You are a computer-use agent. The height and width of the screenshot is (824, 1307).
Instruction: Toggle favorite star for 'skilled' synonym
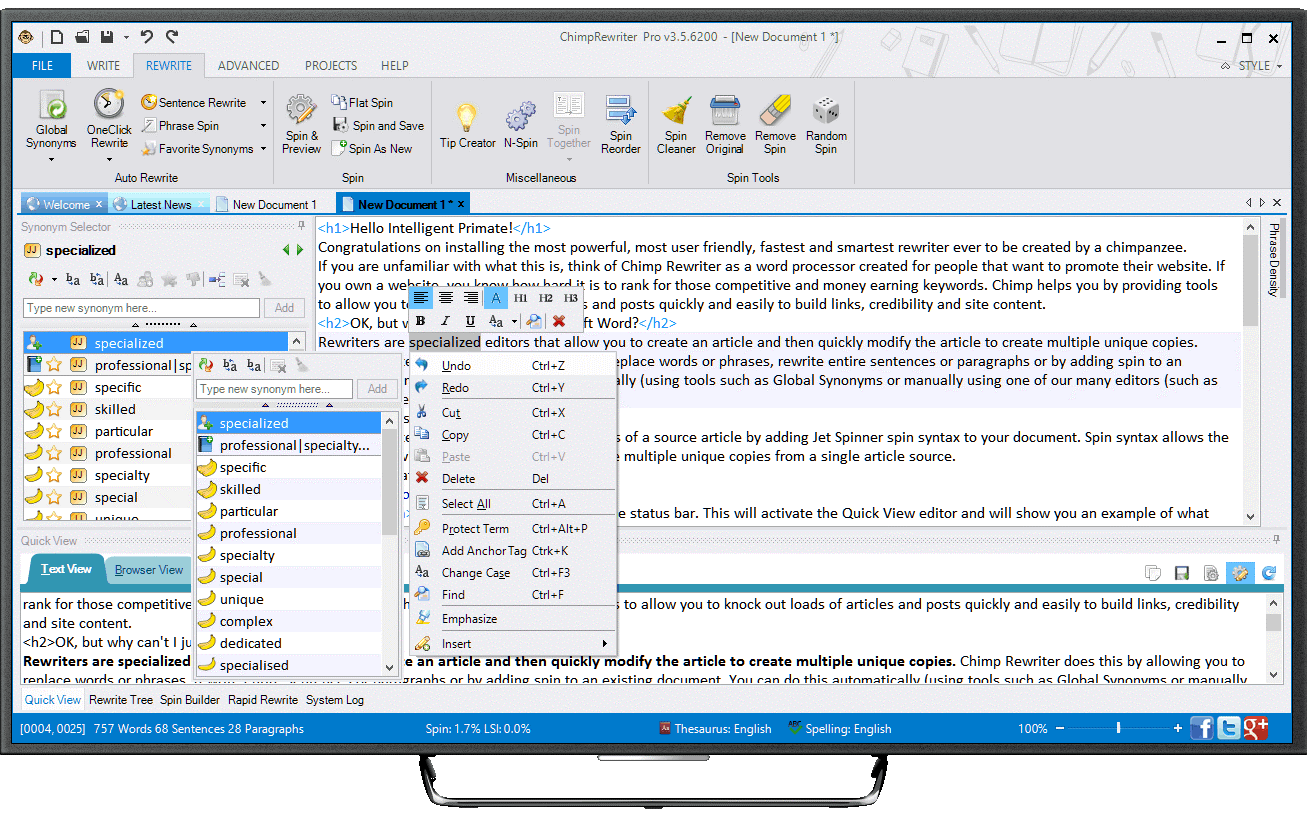tap(55, 409)
